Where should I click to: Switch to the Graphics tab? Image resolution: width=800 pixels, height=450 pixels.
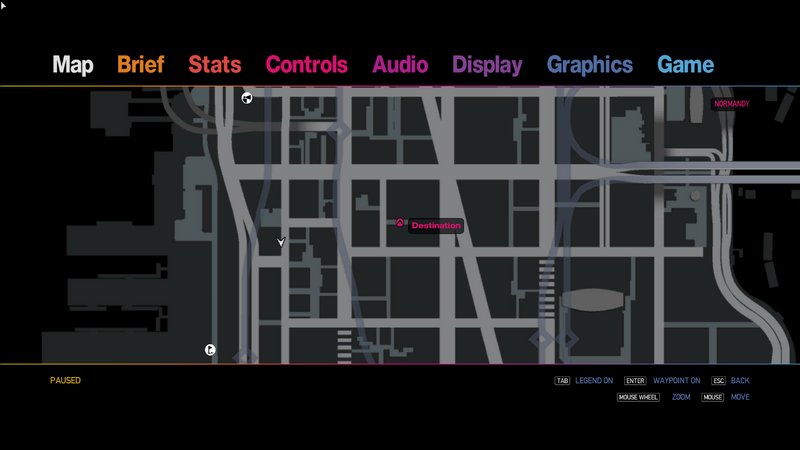point(590,65)
